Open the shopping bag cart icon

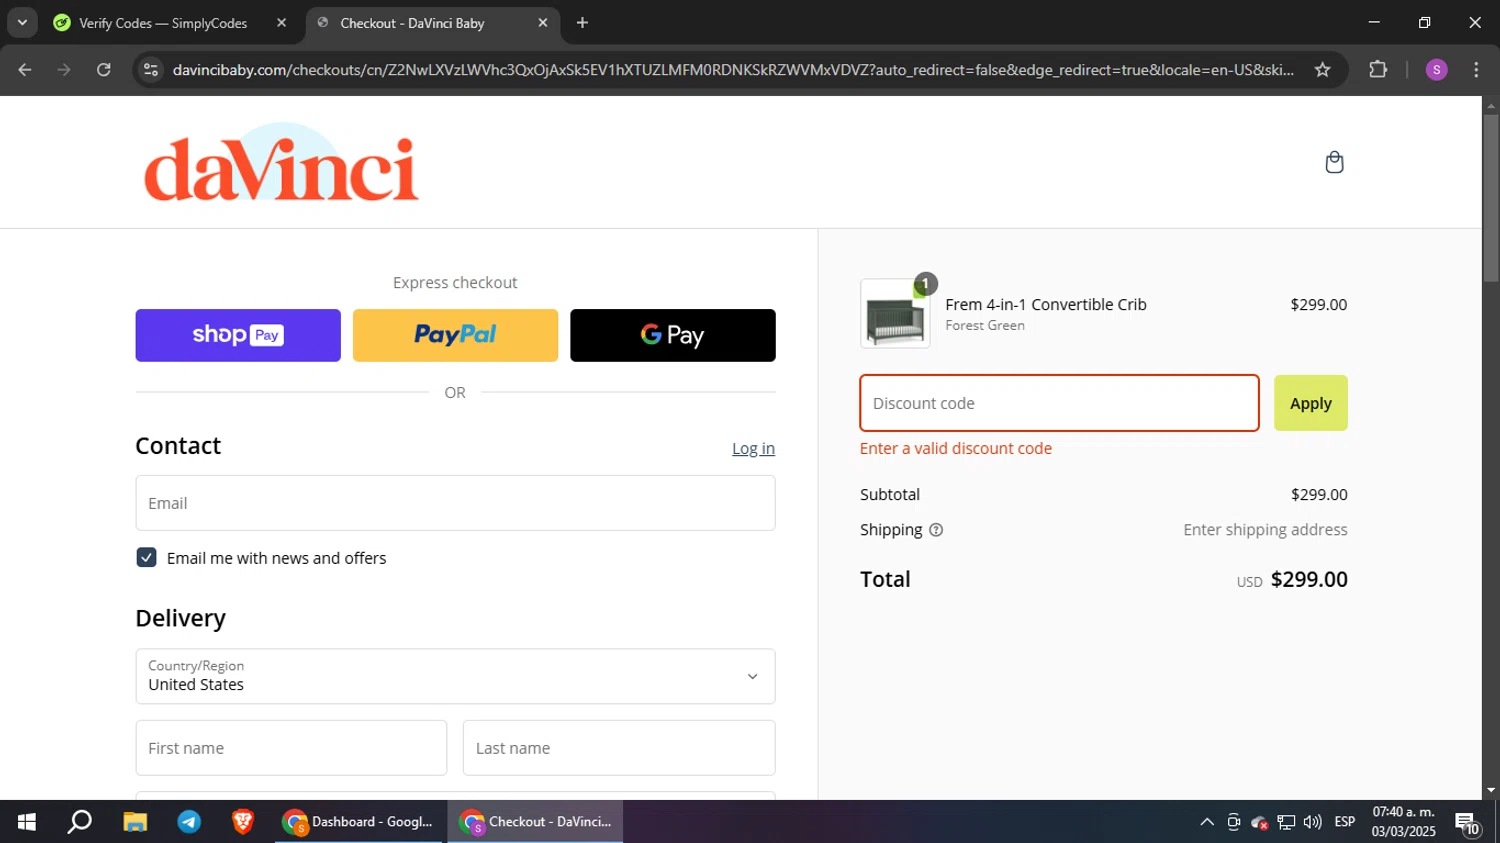pyautogui.click(x=1334, y=162)
